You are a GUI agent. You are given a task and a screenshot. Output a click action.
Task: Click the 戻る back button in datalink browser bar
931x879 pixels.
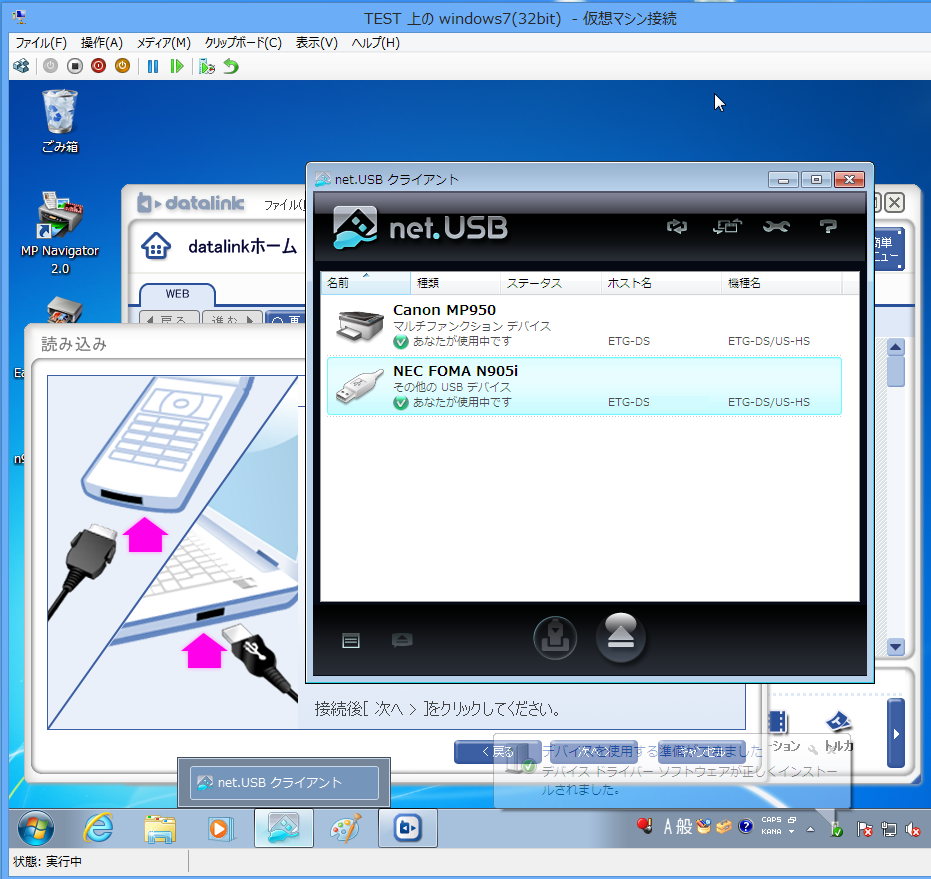(x=170, y=318)
